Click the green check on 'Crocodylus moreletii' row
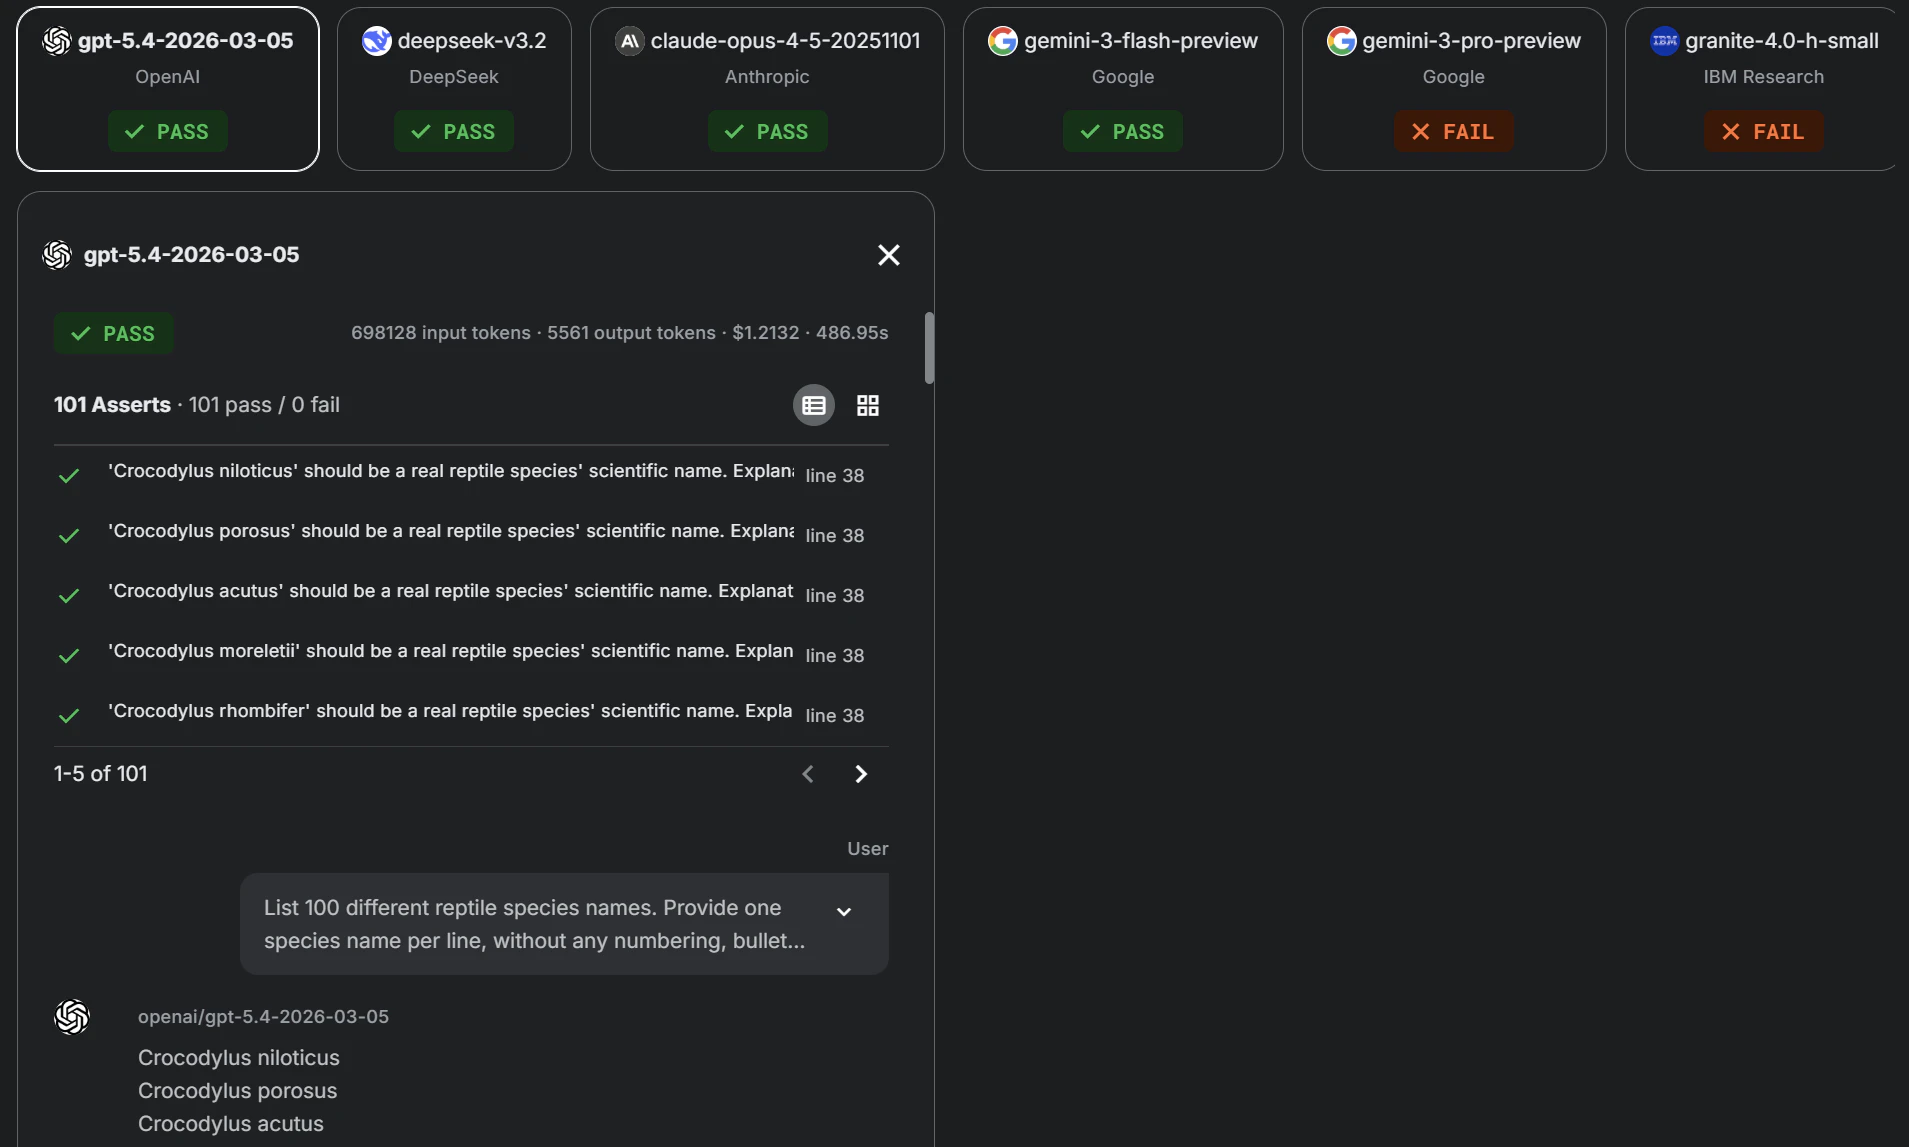The image size is (1909, 1147). click(x=69, y=656)
